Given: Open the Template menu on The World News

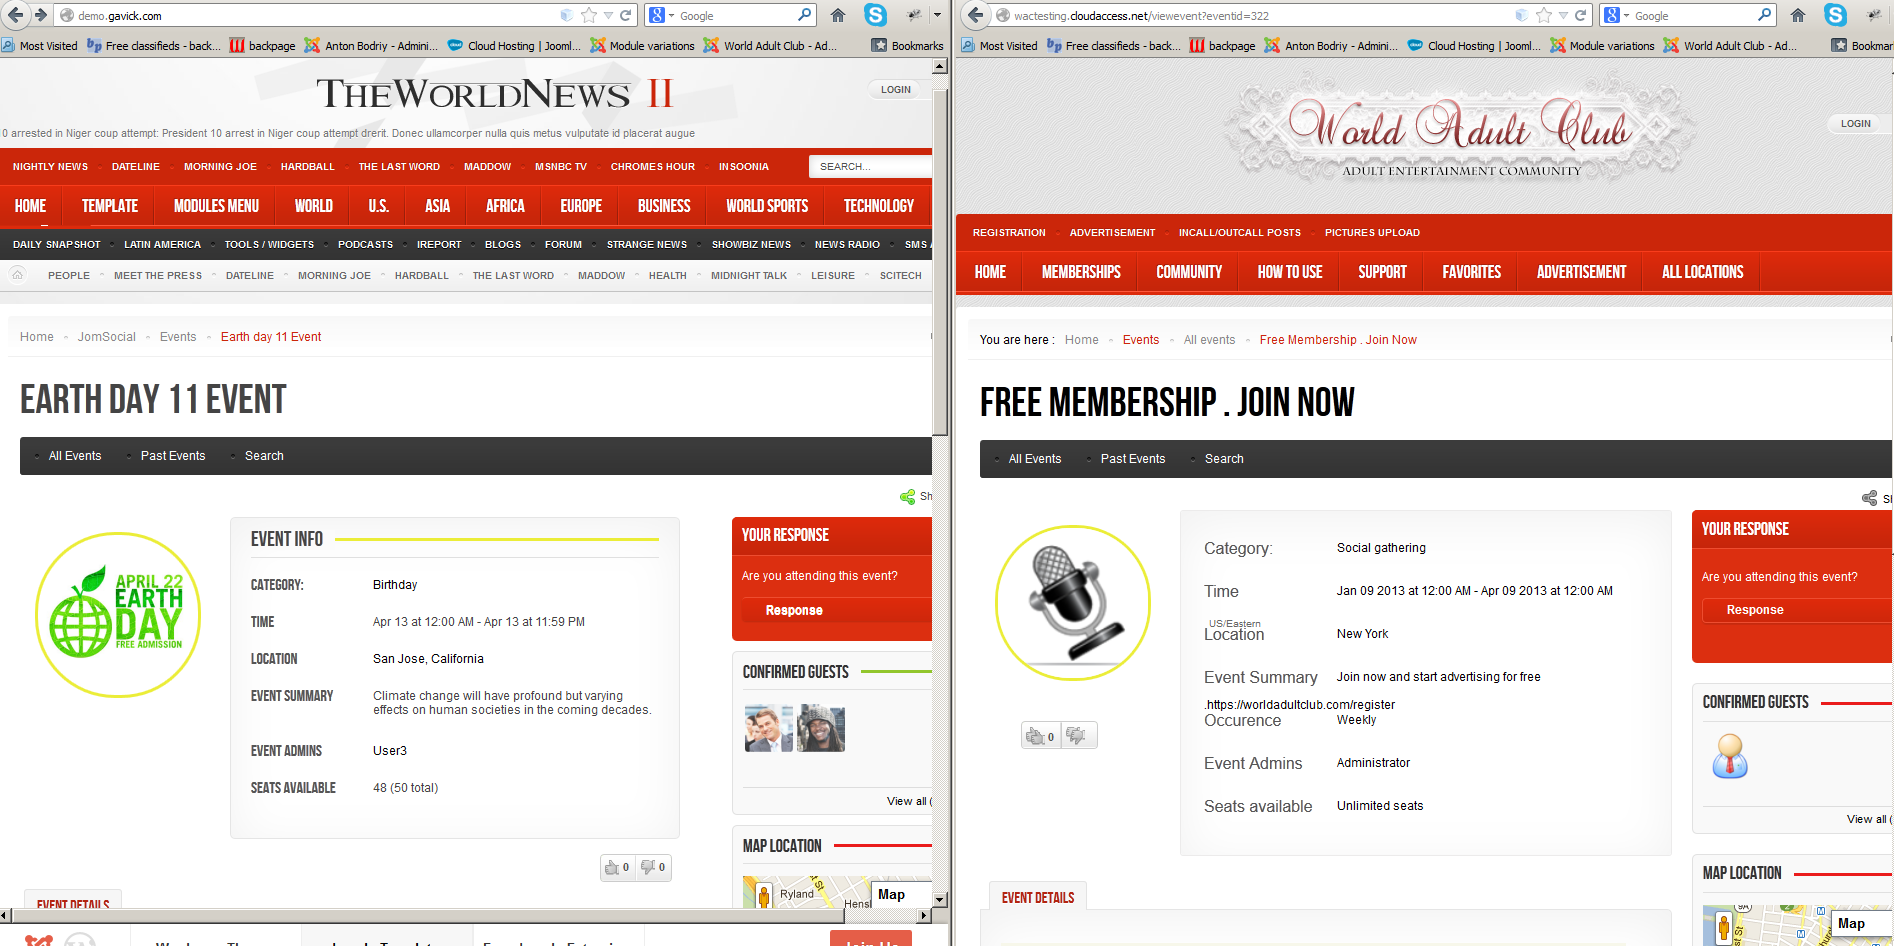Looking at the screenshot, I should [x=110, y=206].
